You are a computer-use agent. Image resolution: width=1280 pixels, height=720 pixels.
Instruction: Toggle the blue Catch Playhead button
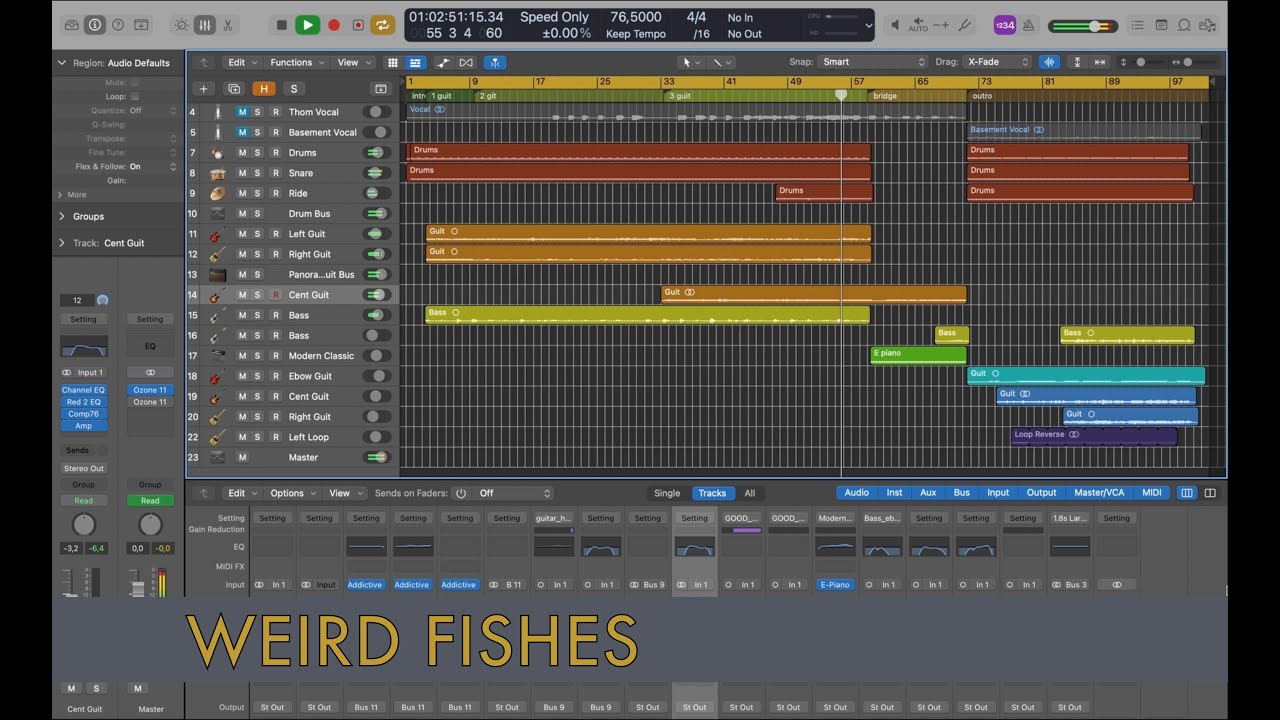click(495, 62)
